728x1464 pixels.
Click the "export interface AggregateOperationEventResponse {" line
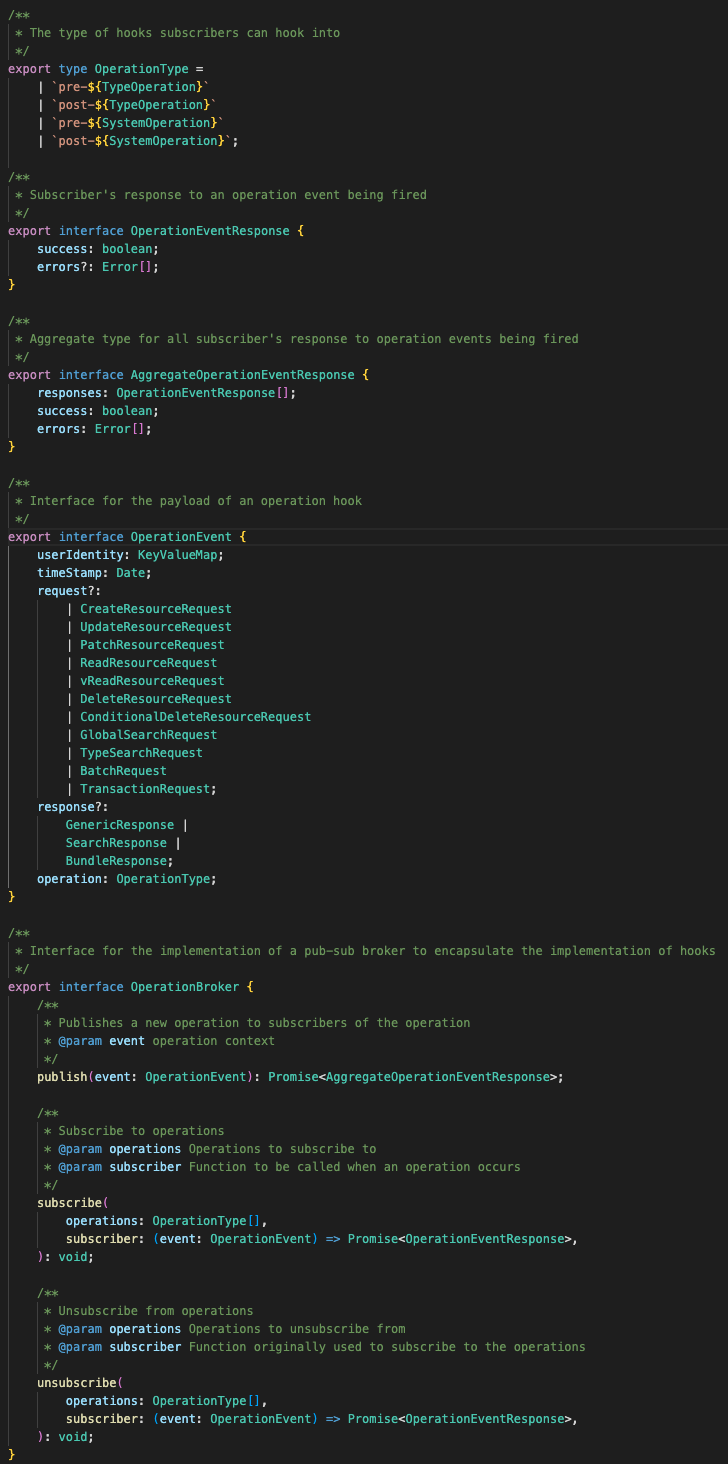[x=188, y=375]
